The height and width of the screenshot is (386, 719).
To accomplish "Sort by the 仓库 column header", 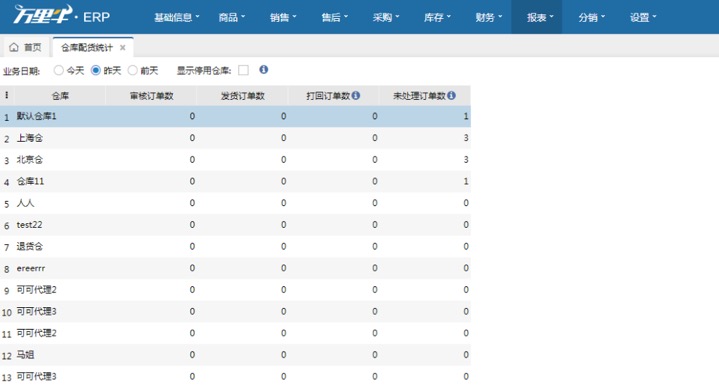I will coord(60,96).
